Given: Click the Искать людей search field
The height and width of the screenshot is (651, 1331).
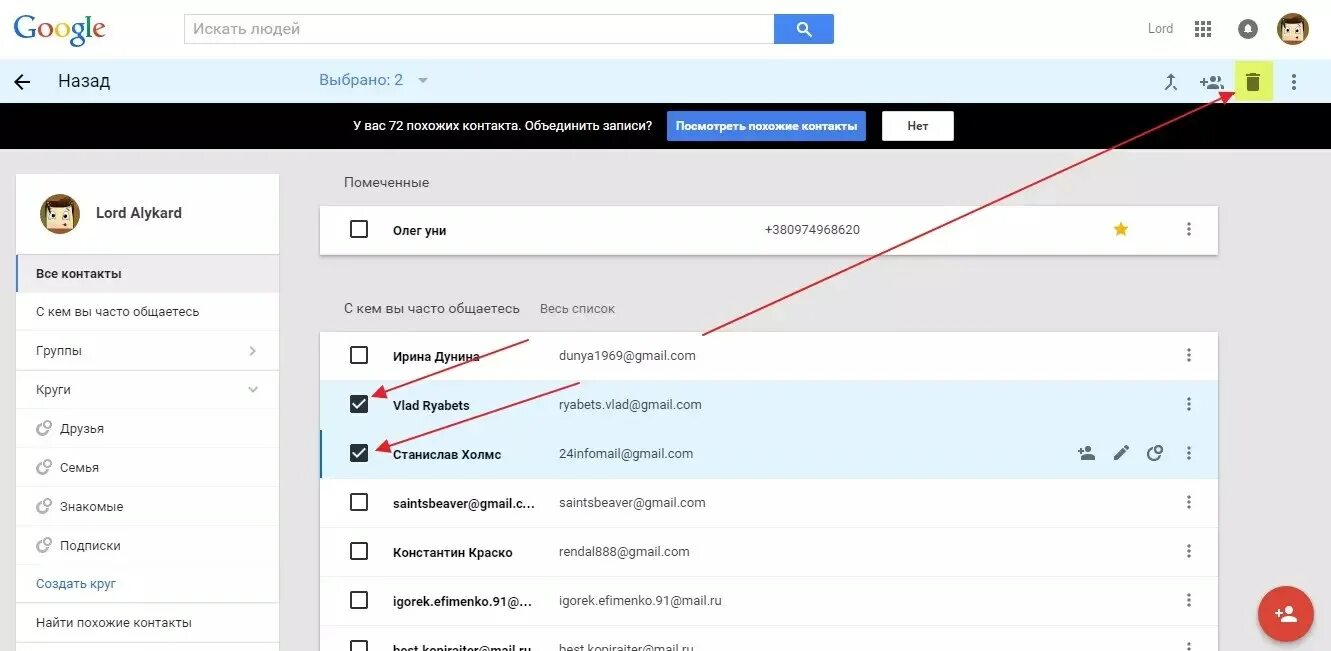Looking at the screenshot, I should [479, 29].
